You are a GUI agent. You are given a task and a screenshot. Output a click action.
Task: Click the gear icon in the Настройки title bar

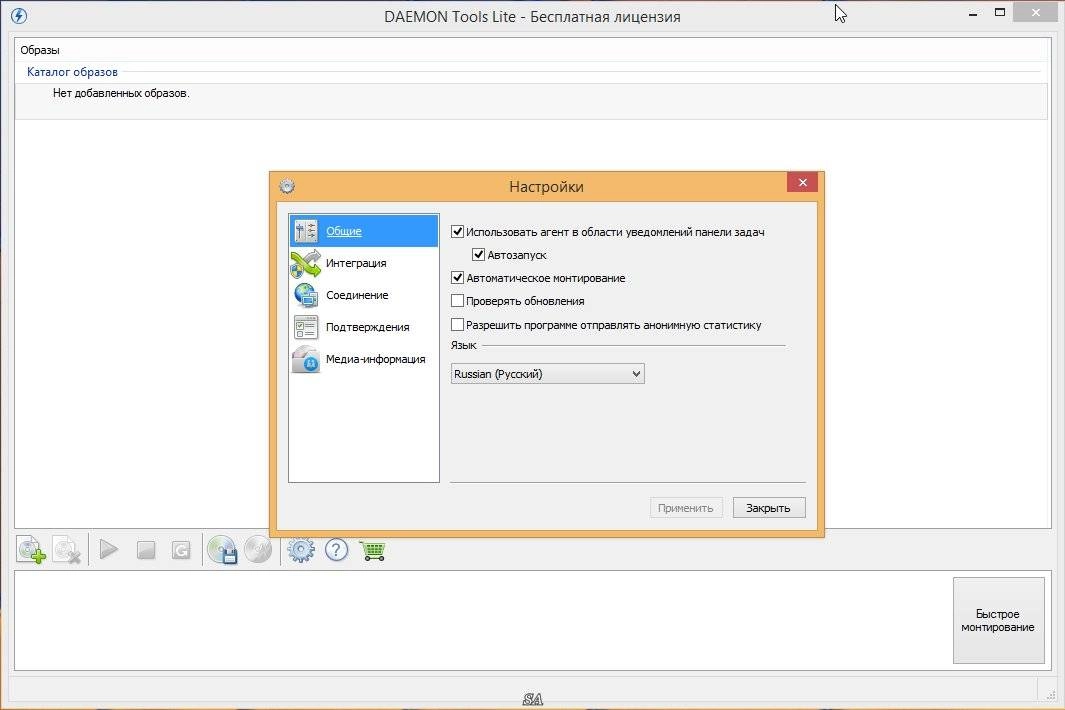287,186
